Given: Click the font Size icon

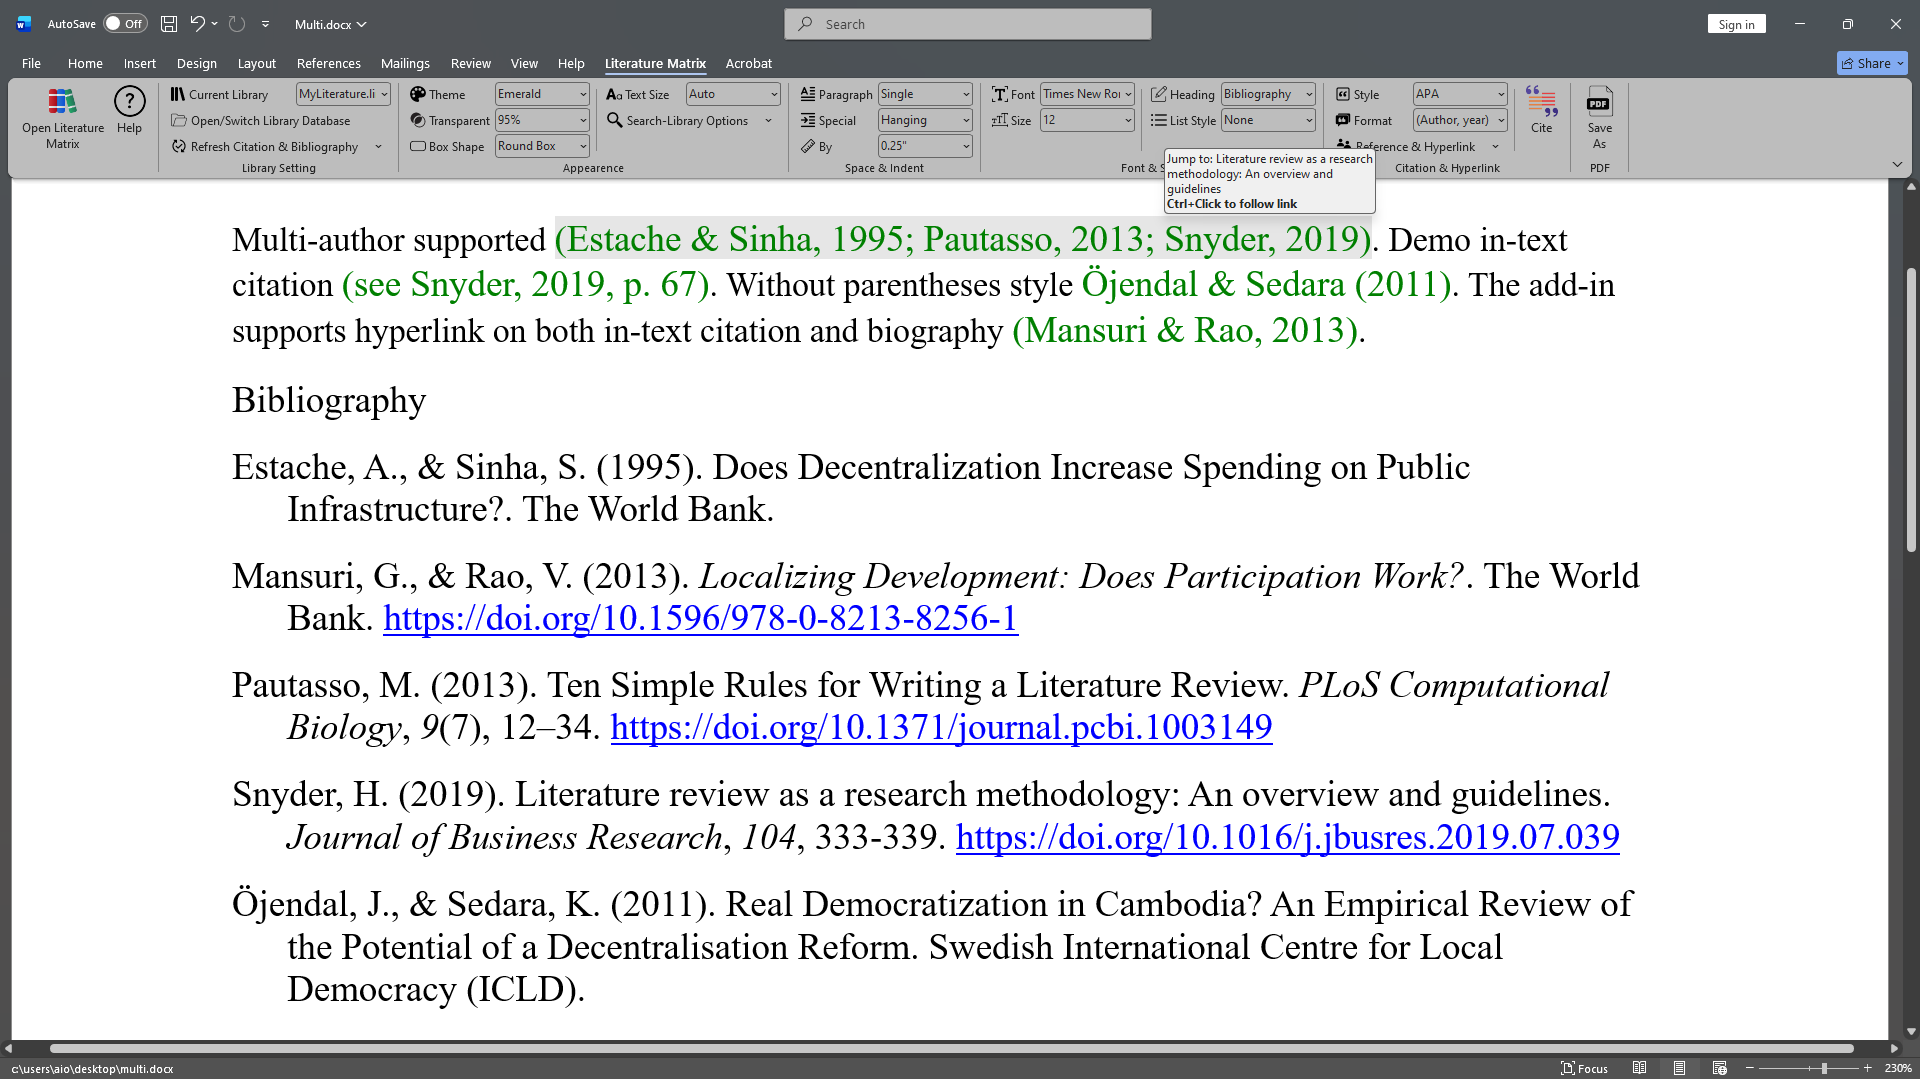Looking at the screenshot, I should [999, 120].
